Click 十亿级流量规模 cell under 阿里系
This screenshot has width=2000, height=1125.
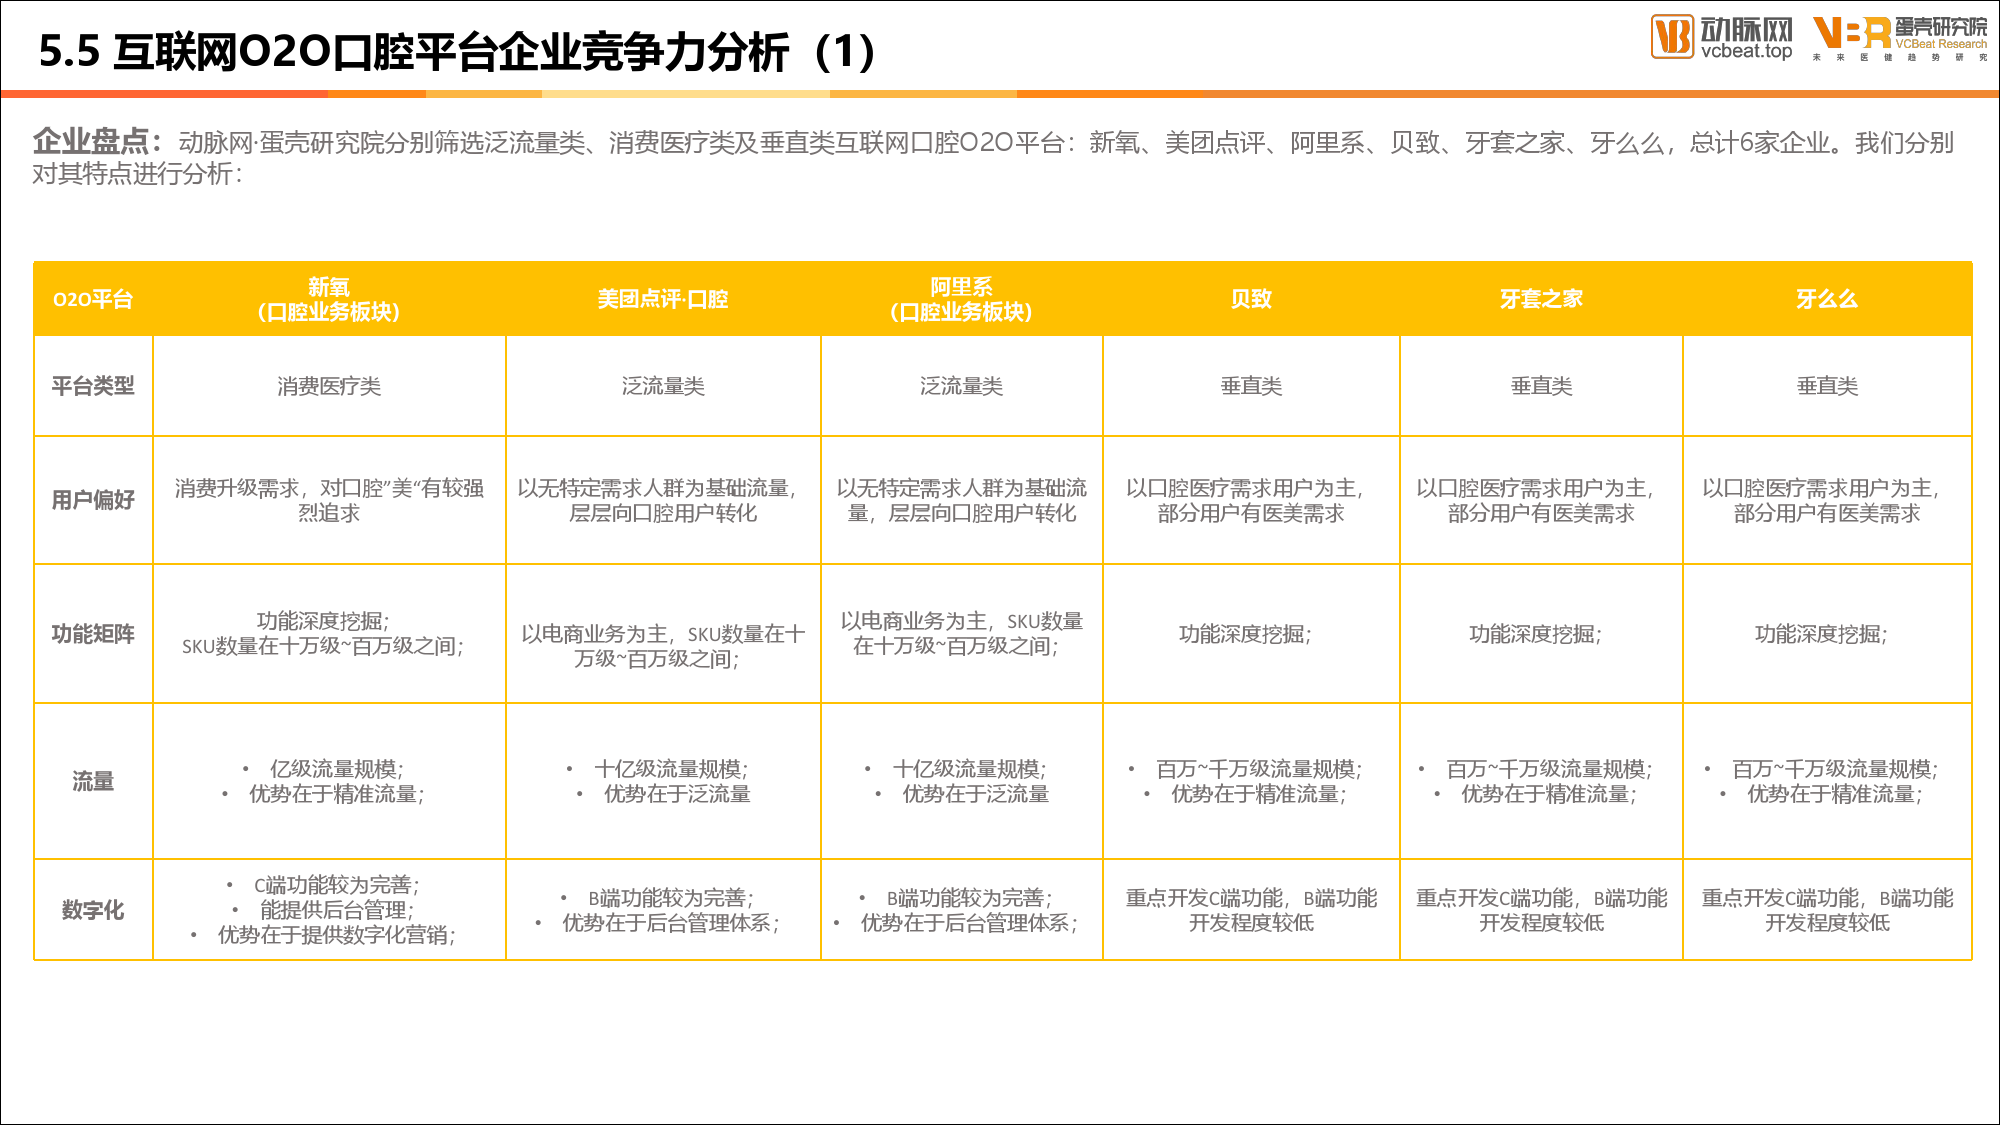961,781
